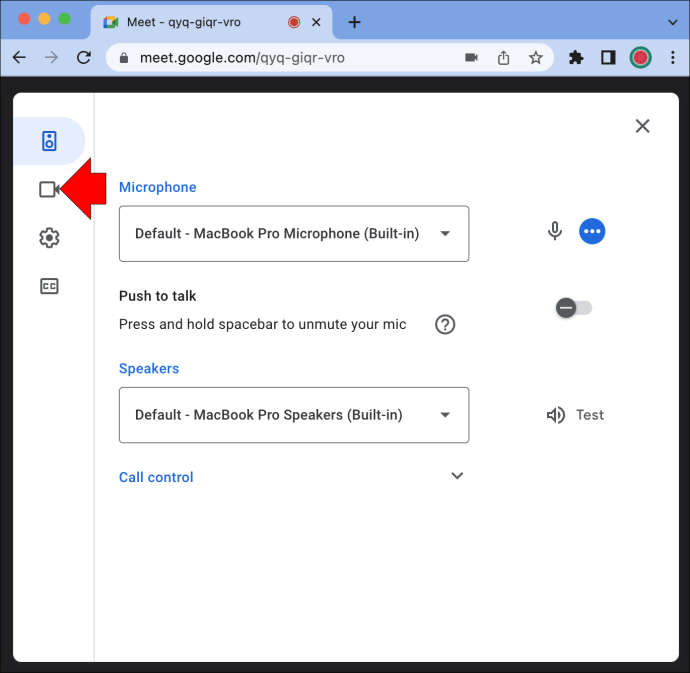The width and height of the screenshot is (690, 673).
Task: Click the address bar URL field
Action: [x=290, y=58]
